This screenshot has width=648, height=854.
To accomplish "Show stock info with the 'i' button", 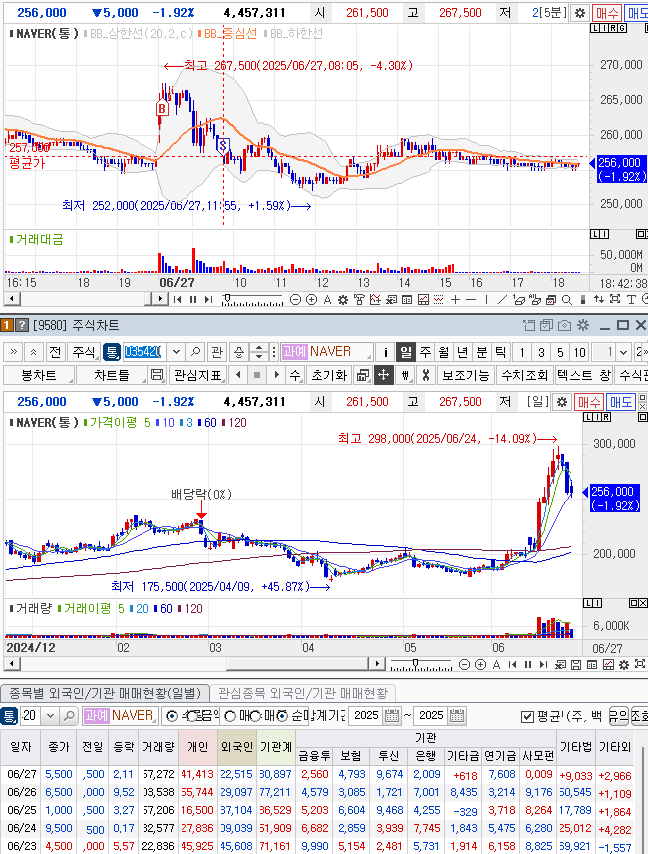I will coord(386,352).
